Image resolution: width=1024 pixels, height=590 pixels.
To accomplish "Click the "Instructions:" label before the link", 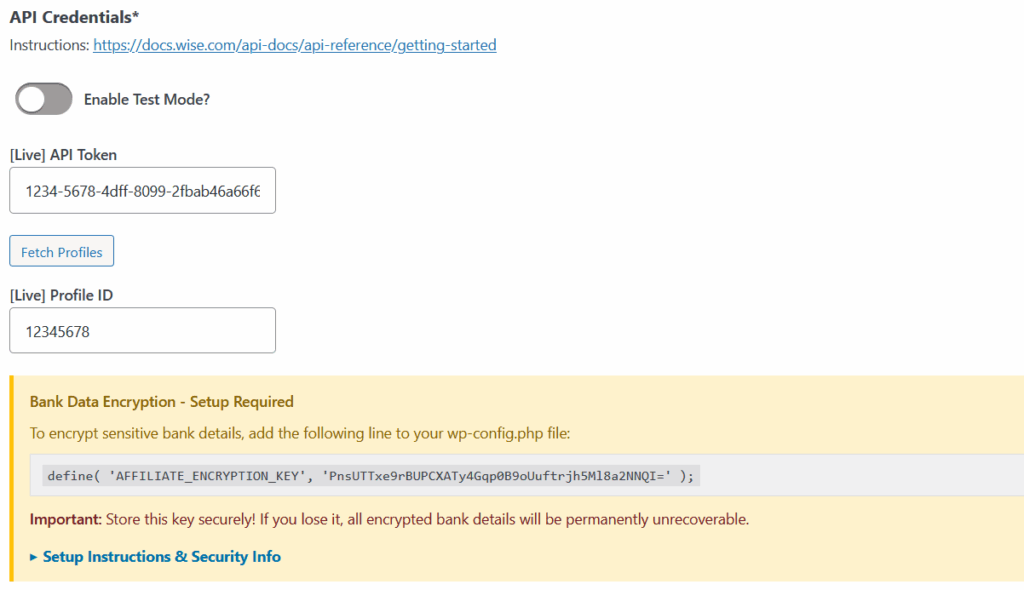I will [49, 45].
